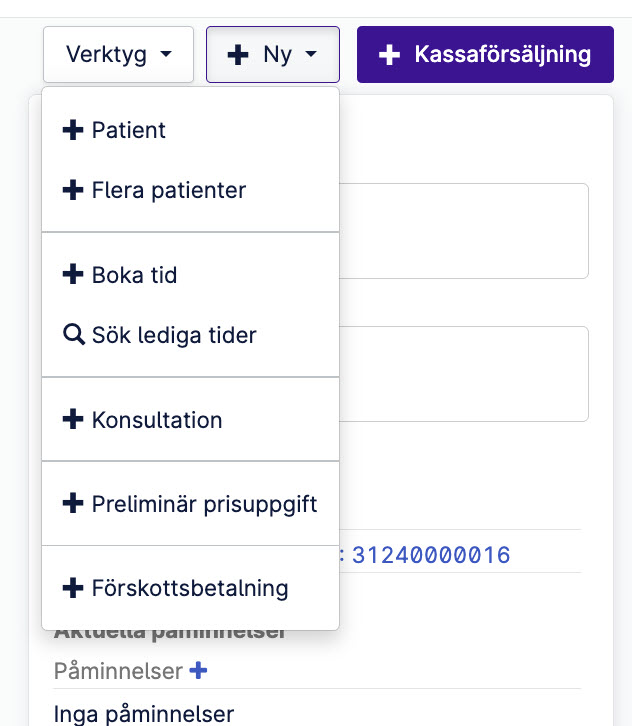632x726 pixels.
Task: Choose Flera patienter menu entry
Action: (190, 190)
